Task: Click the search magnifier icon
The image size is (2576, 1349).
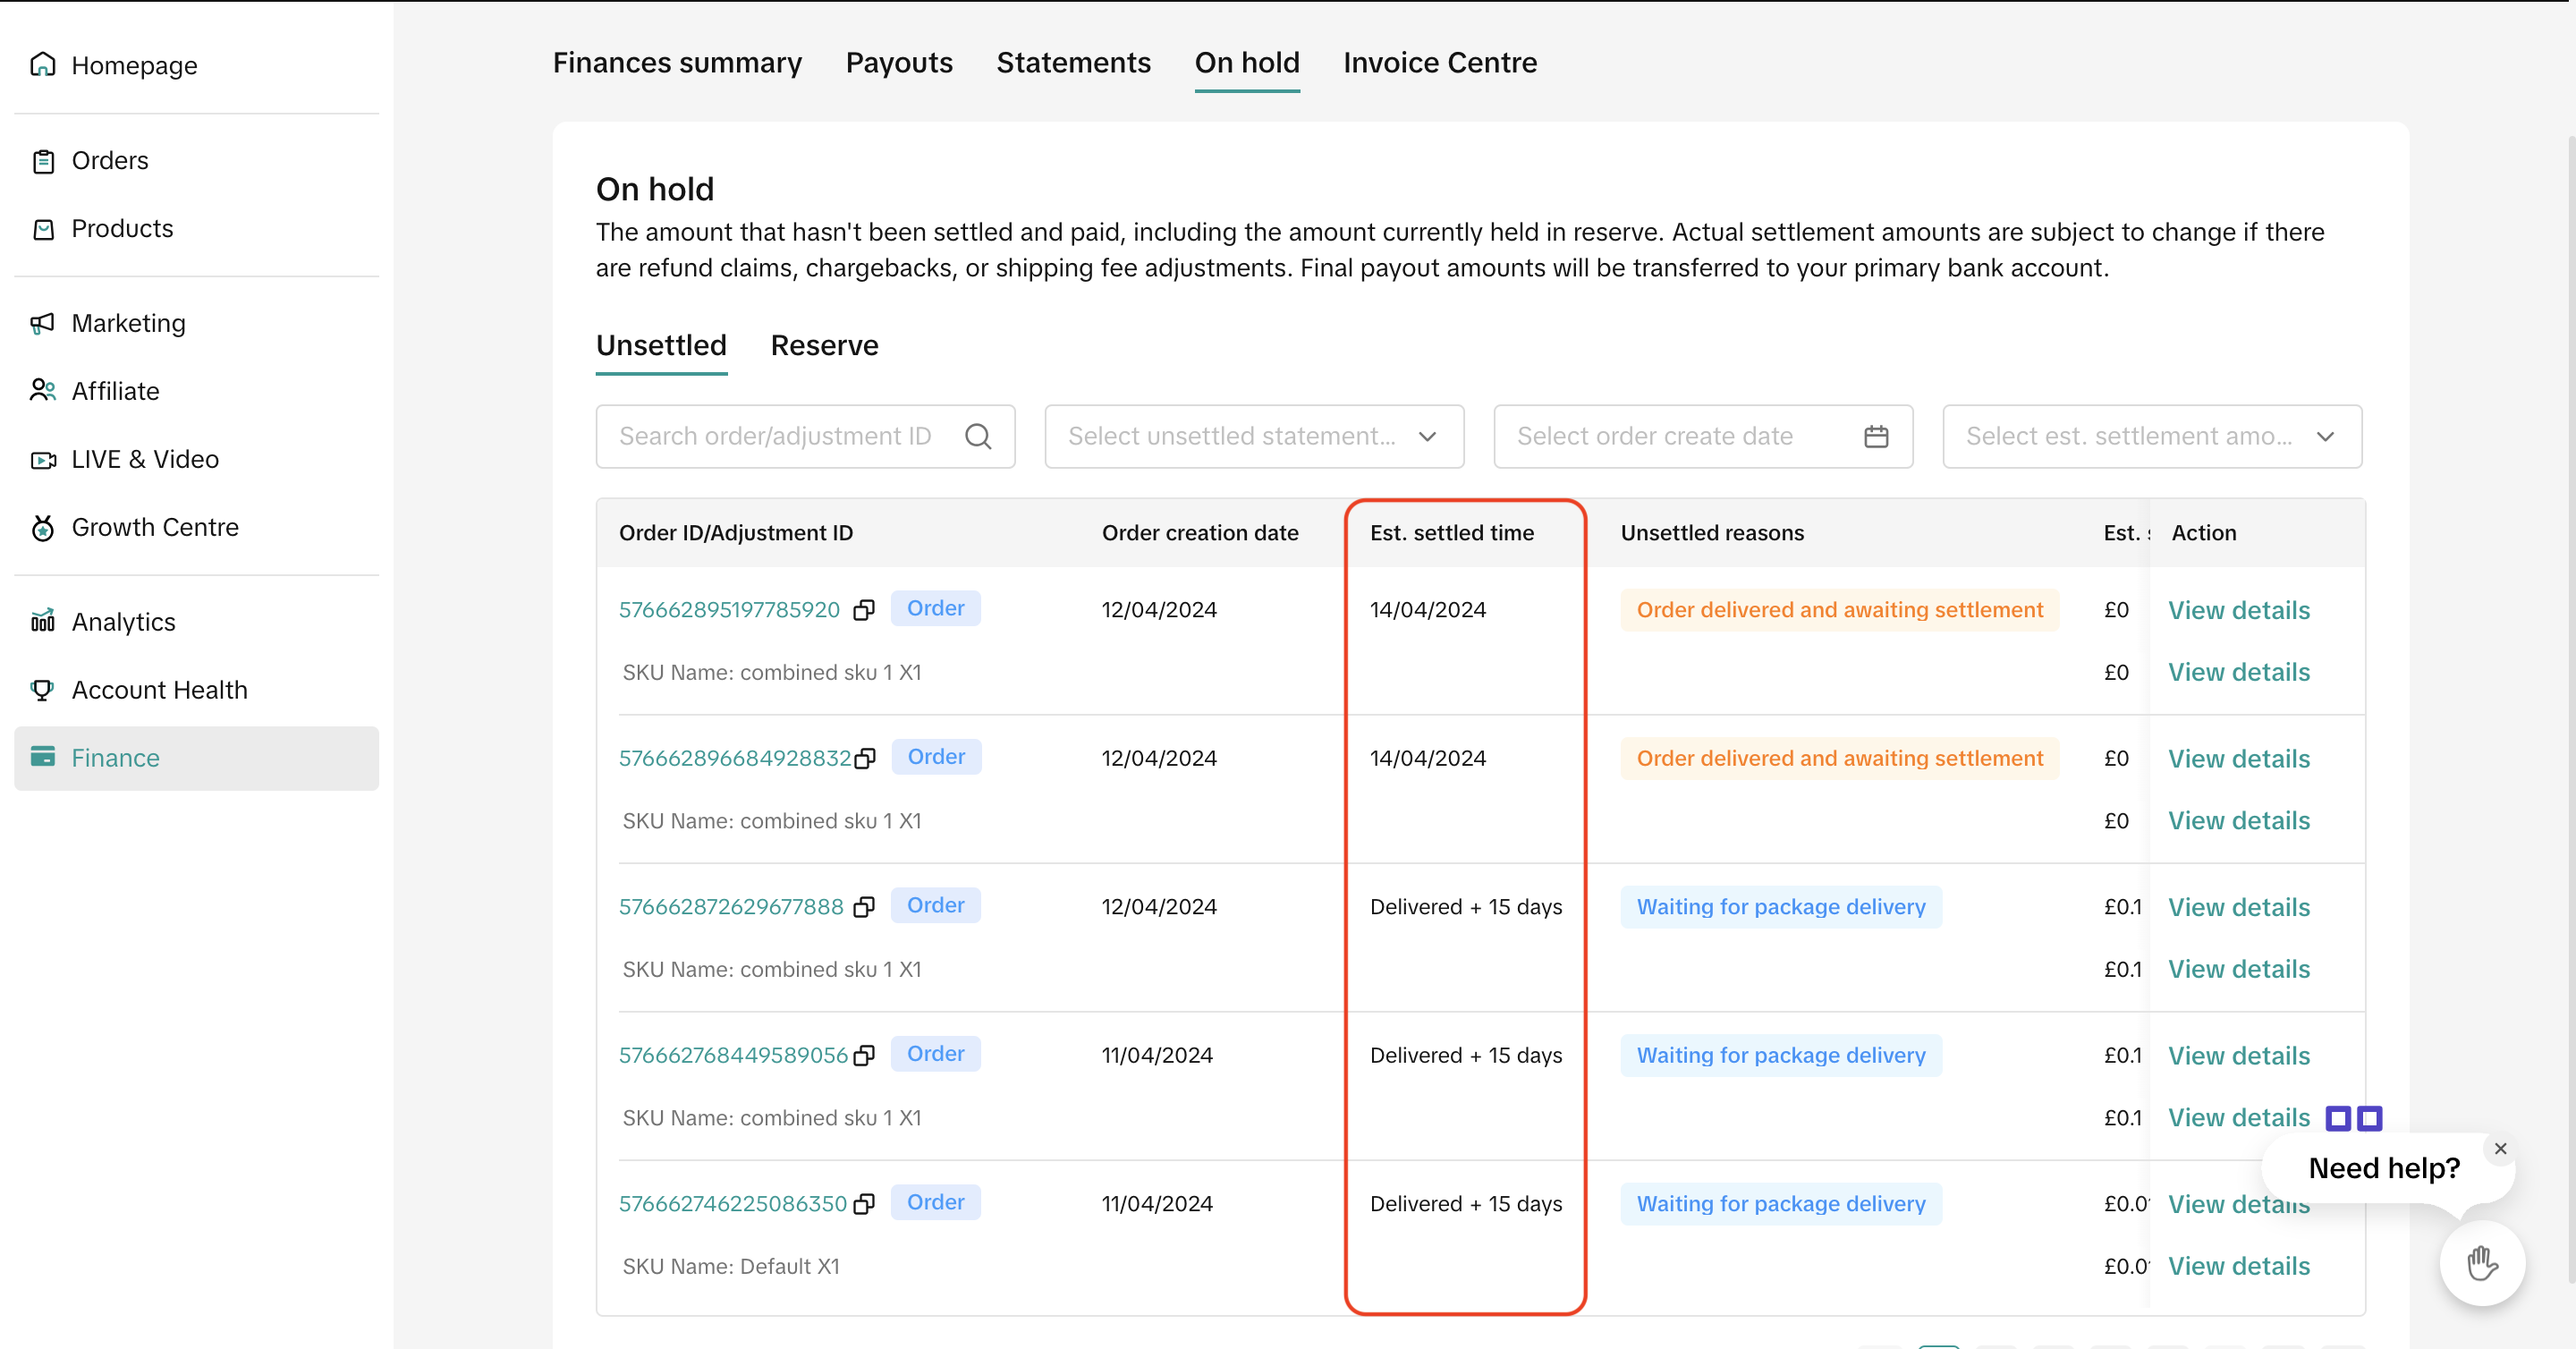Action: pyautogui.click(x=978, y=436)
